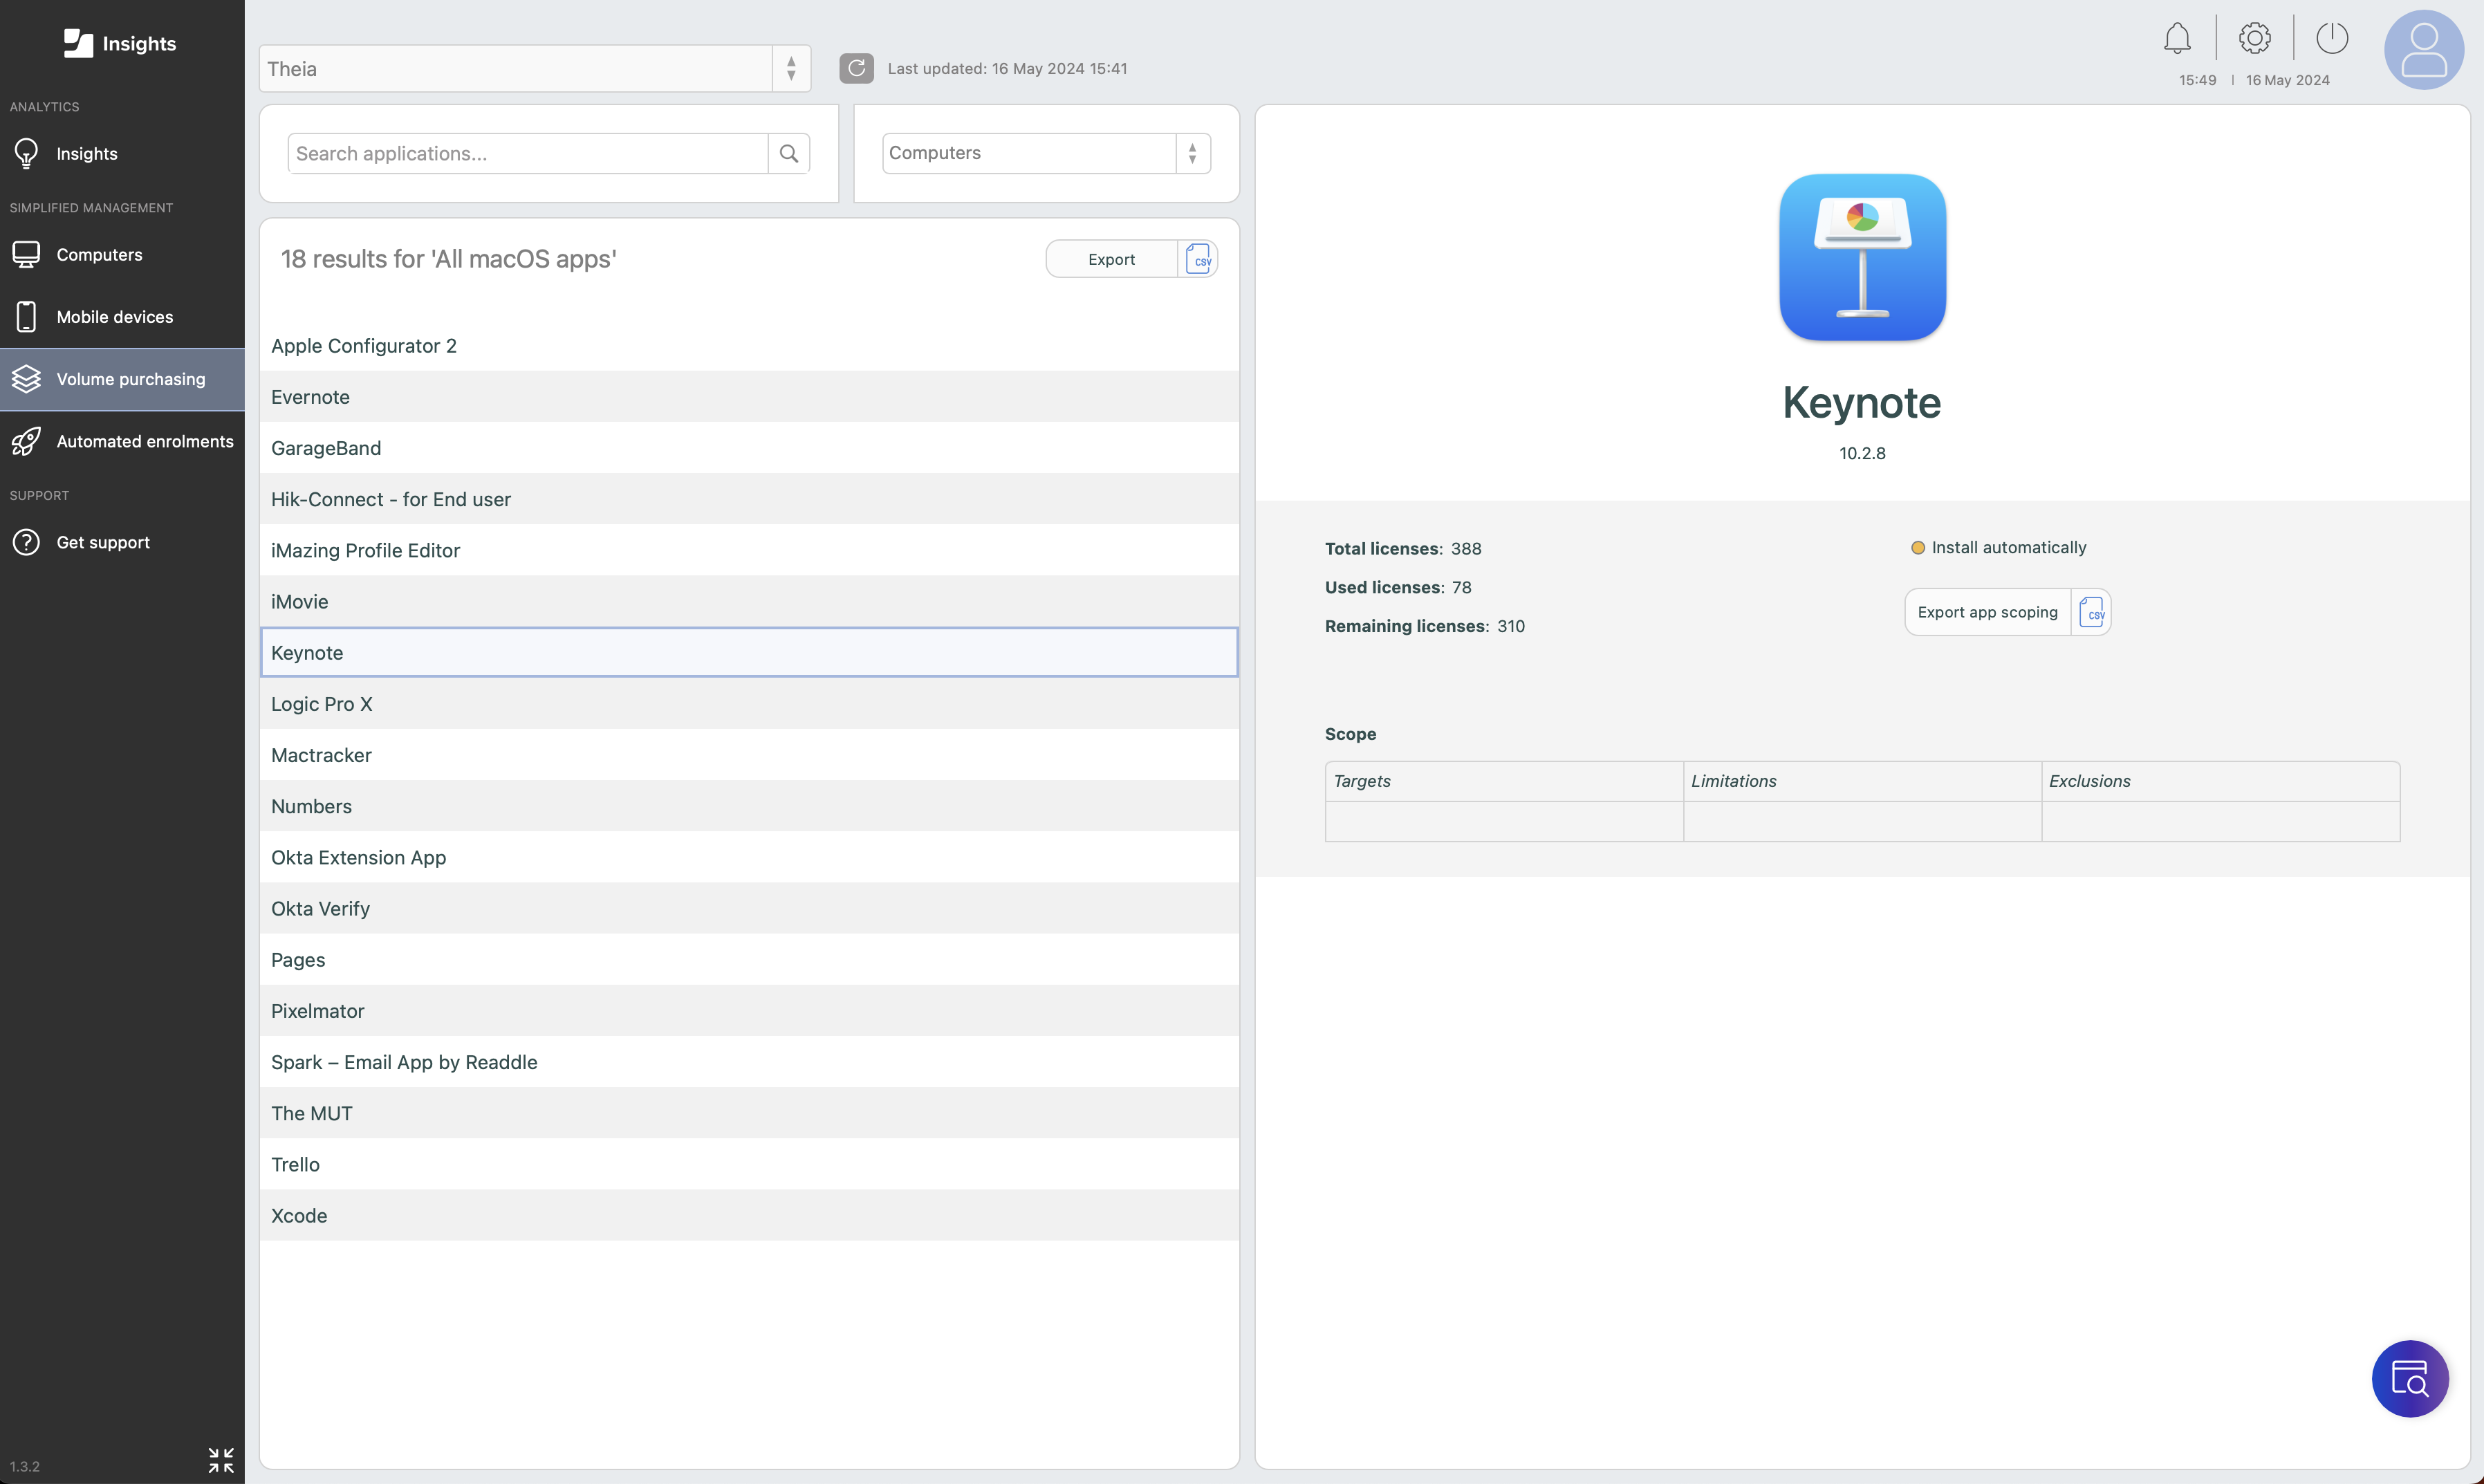This screenshot has height=1484, width=2484.
Task: Select Volume purchasing in sidebar
Action: (x=122, y=379)
